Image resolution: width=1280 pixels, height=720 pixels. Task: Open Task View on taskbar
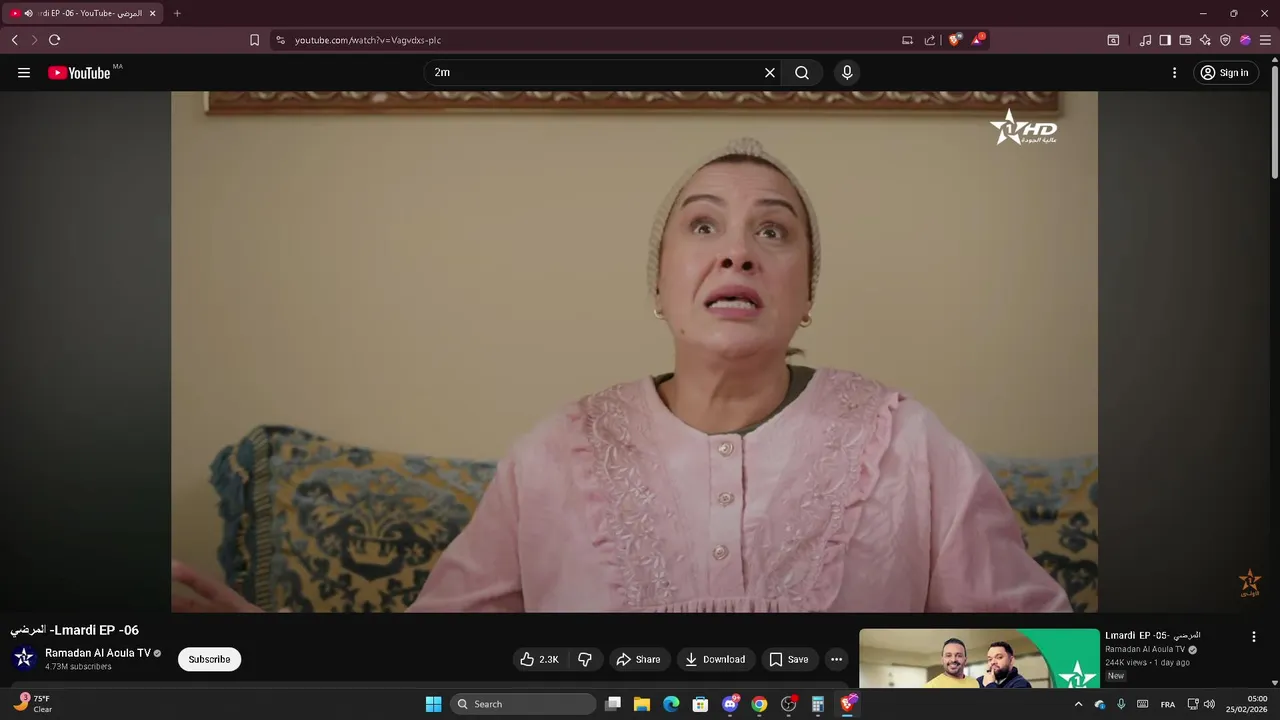[613, 704]
